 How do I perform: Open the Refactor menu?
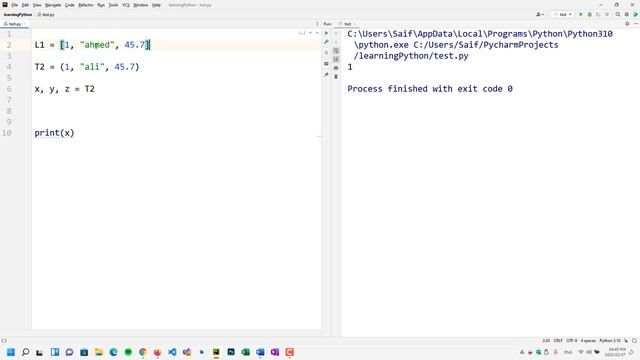click(x=86, y=5)
